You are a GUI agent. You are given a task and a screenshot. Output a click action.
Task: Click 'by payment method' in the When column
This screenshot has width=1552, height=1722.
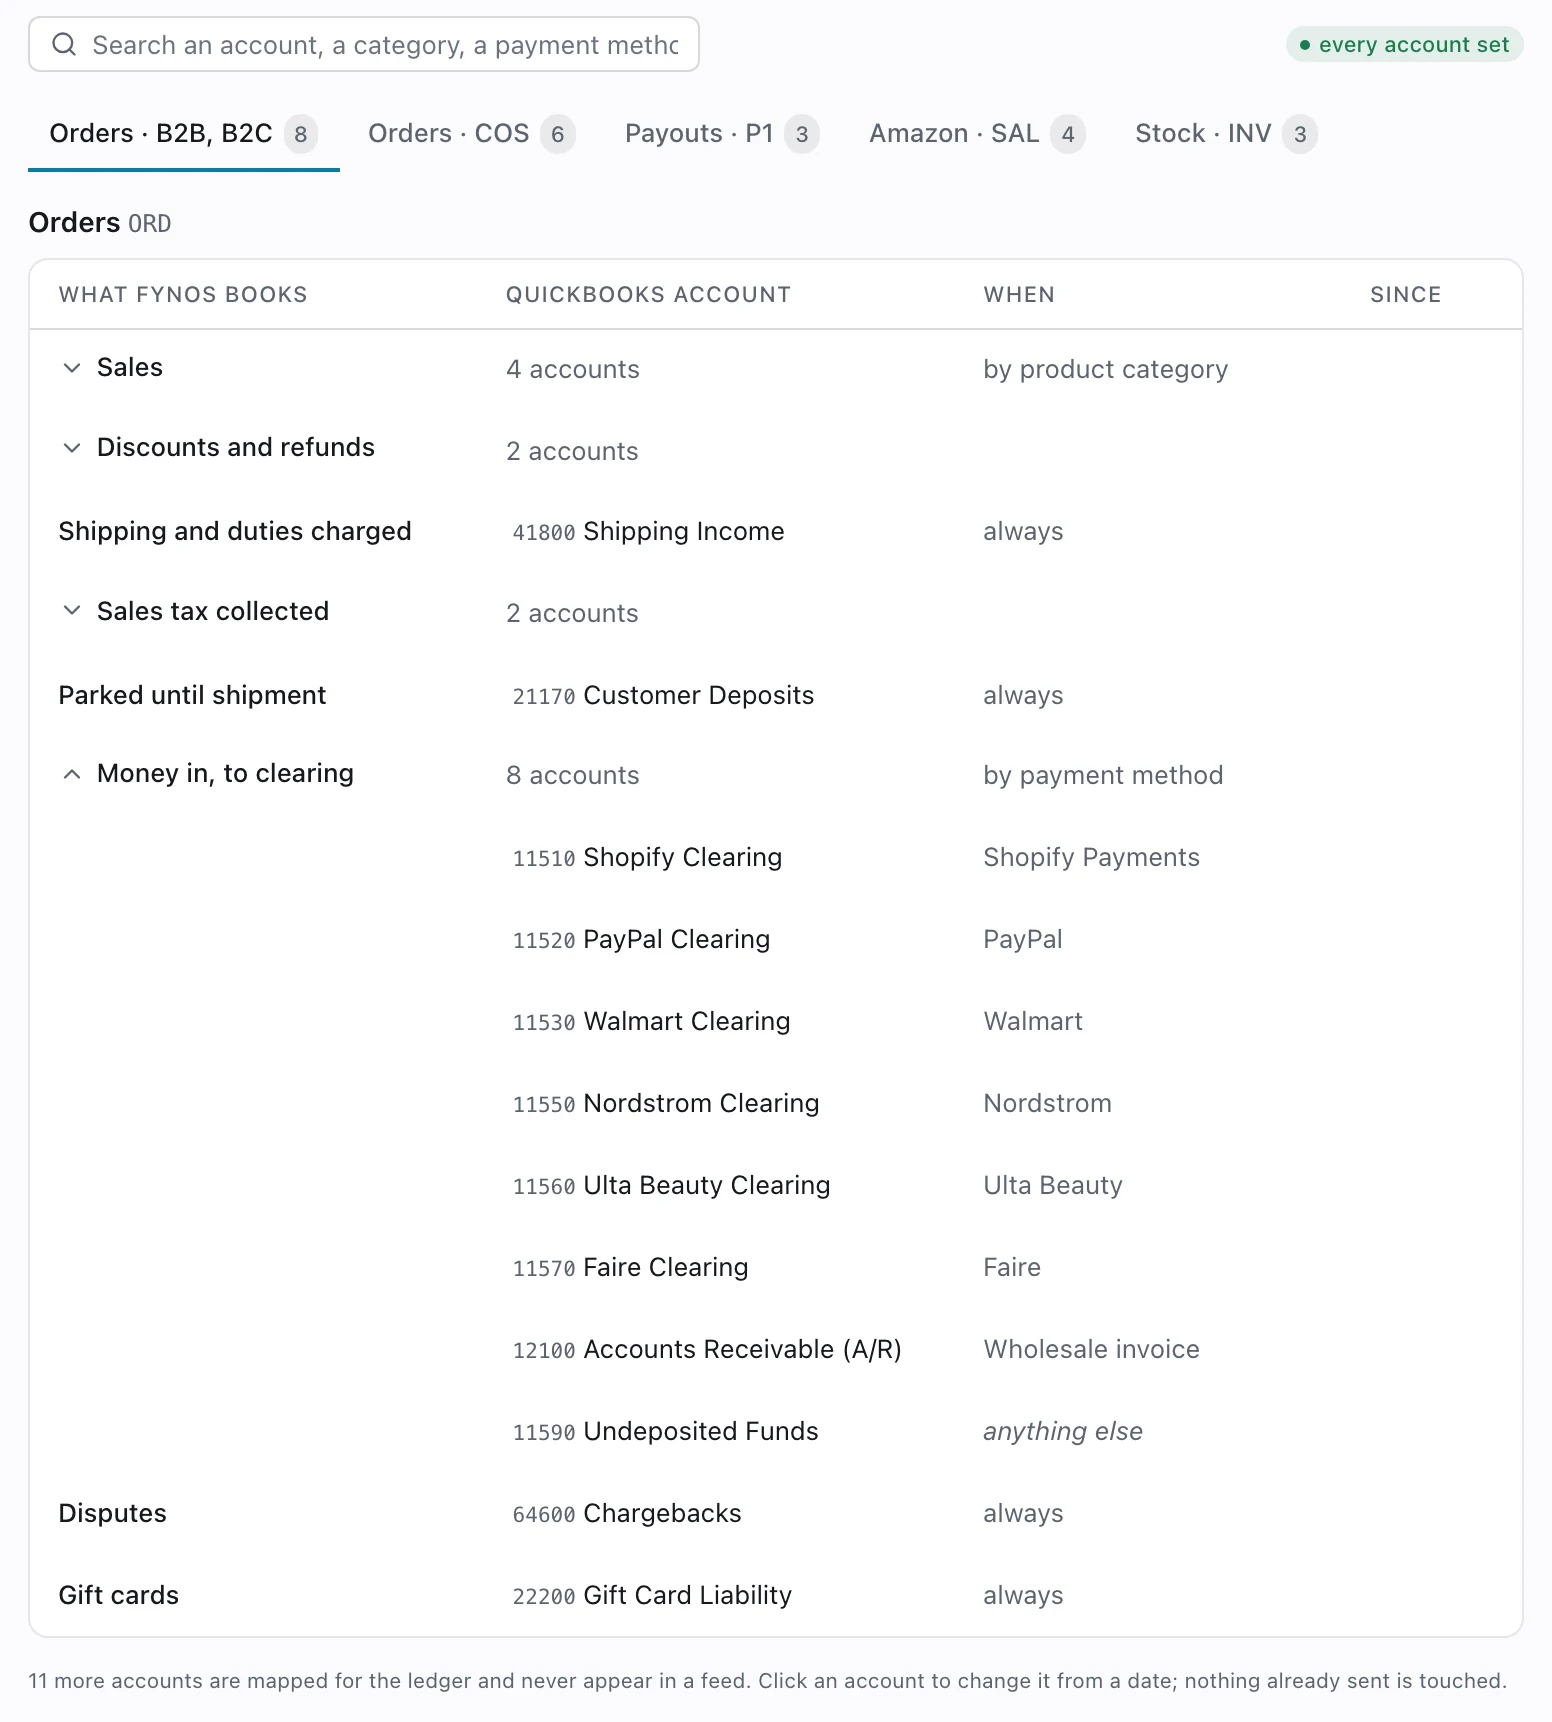tap(1103, 775)
